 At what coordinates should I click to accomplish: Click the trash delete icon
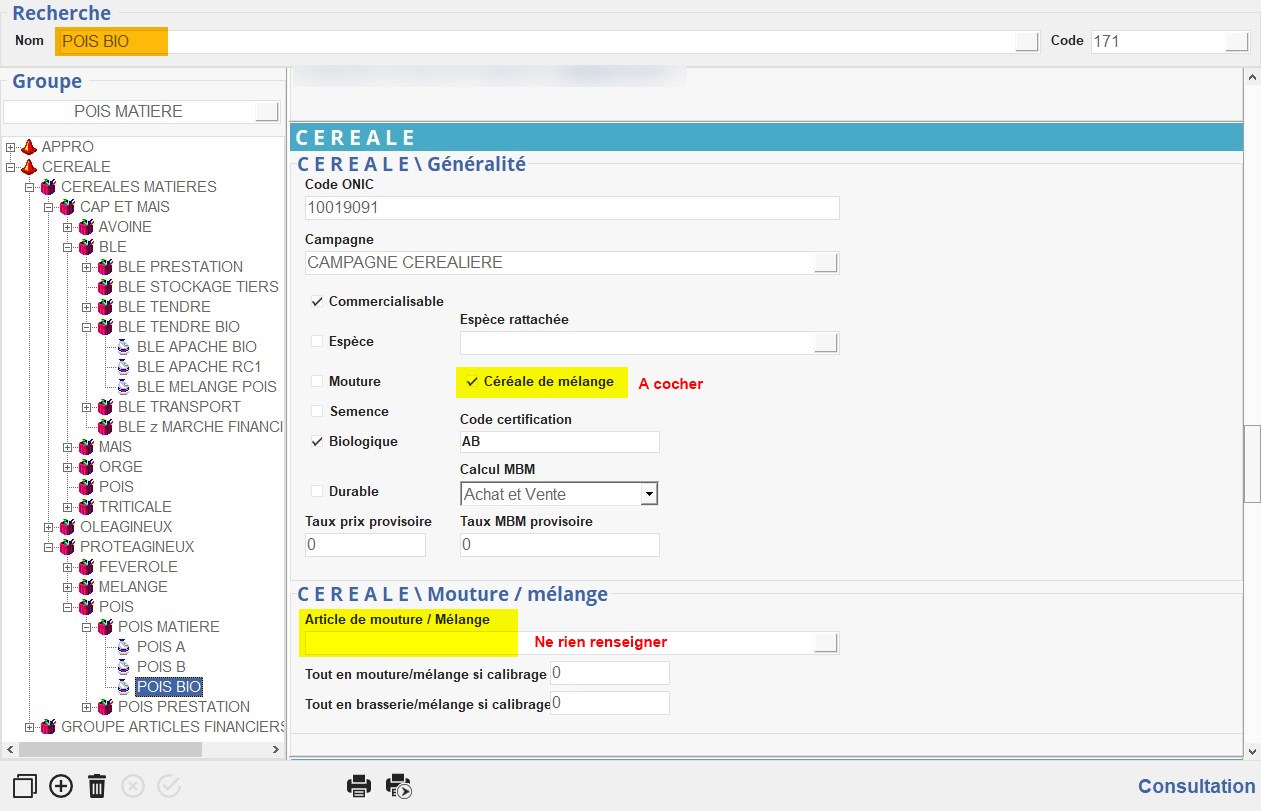pos(97,786)
